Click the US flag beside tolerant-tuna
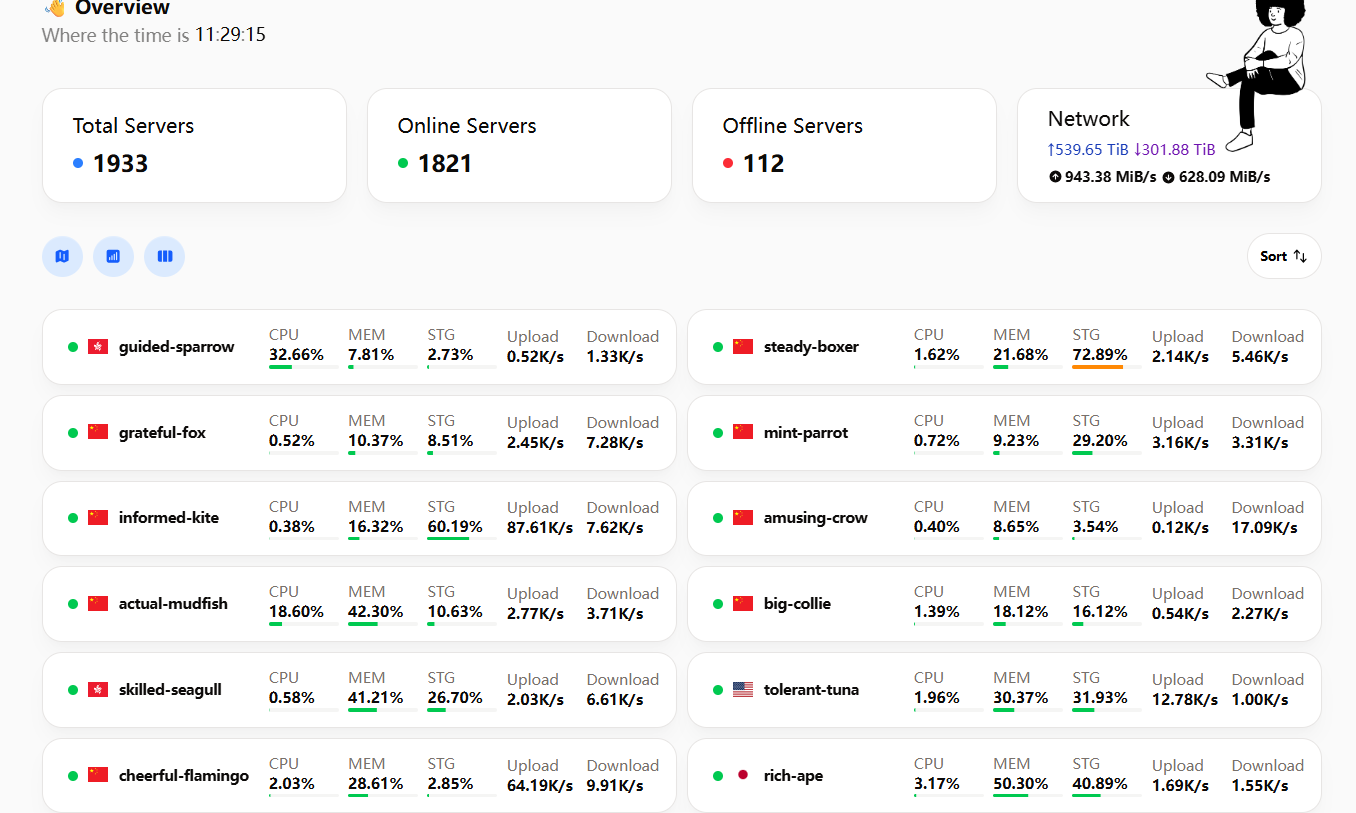Screen dimensions: 1356x813 pyautogui.click(x=743, y=690)
